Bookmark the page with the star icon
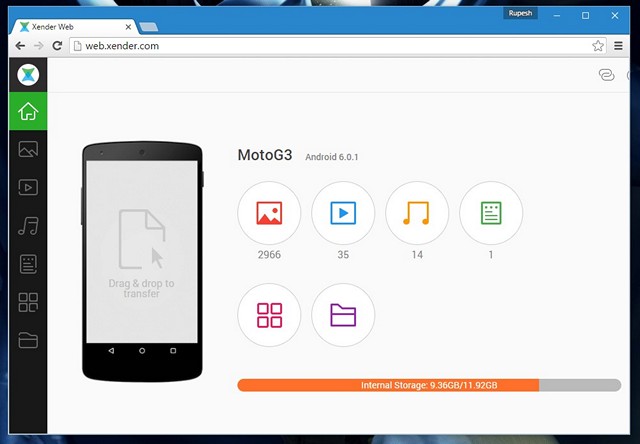This screenshot has width=640, height=444. pos(598,46)
